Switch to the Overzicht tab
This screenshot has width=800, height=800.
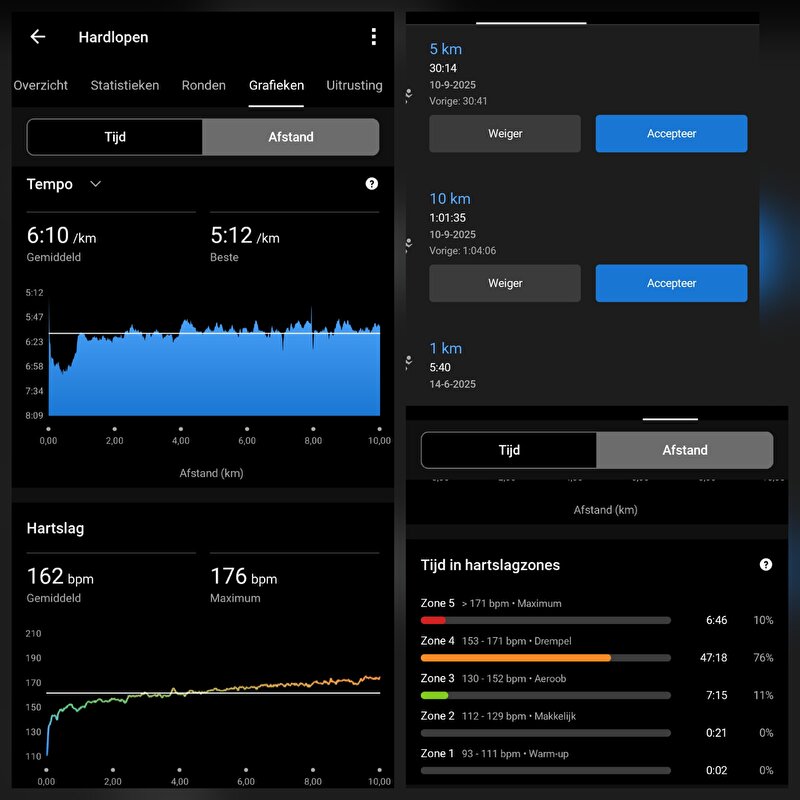tap(41, 85)
